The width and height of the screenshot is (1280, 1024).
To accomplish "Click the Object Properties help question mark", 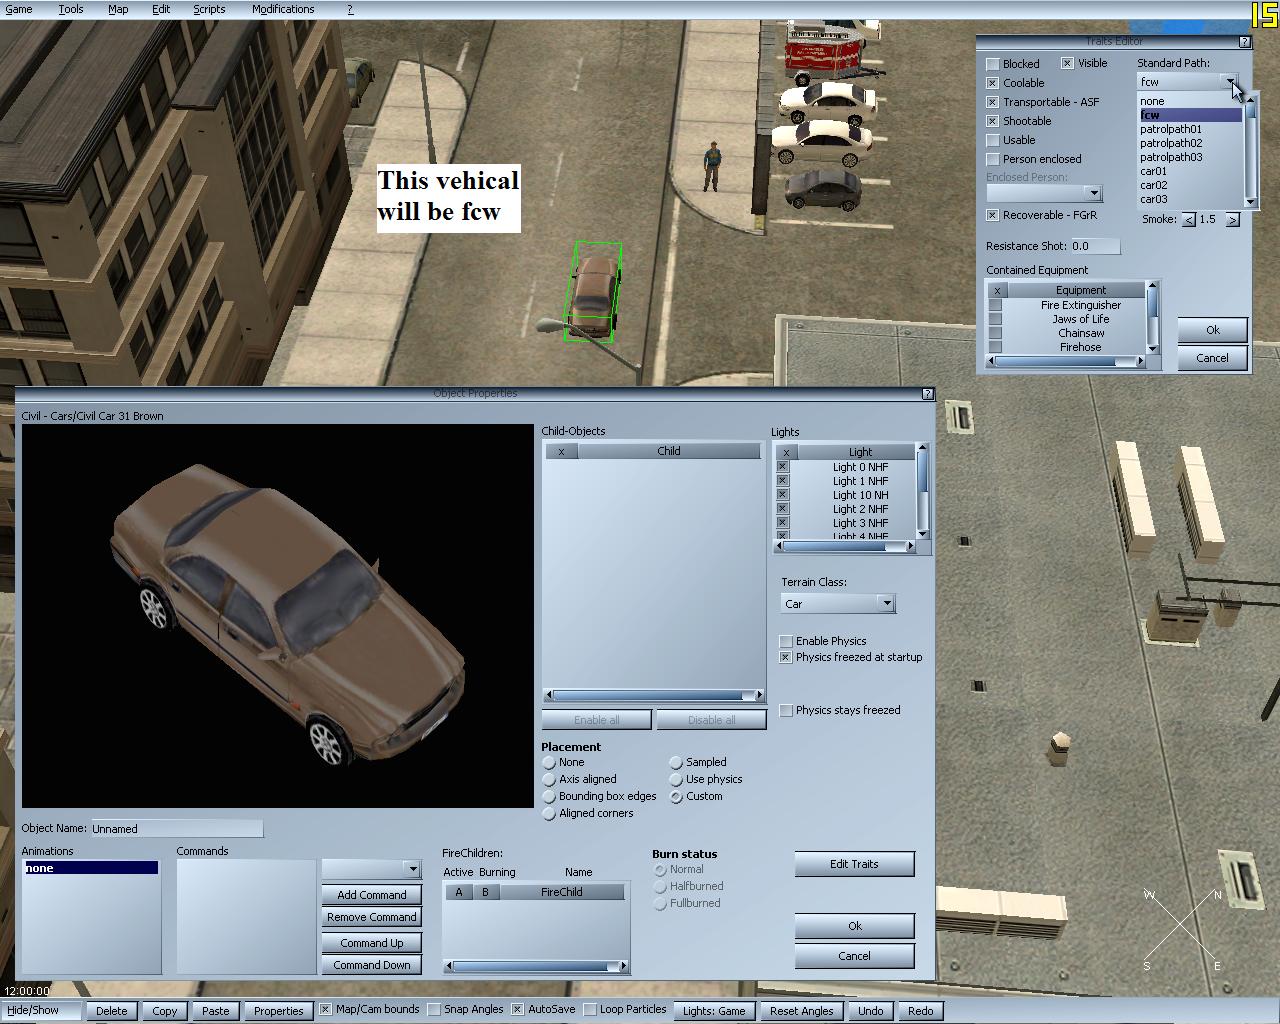I will (926, 394).
